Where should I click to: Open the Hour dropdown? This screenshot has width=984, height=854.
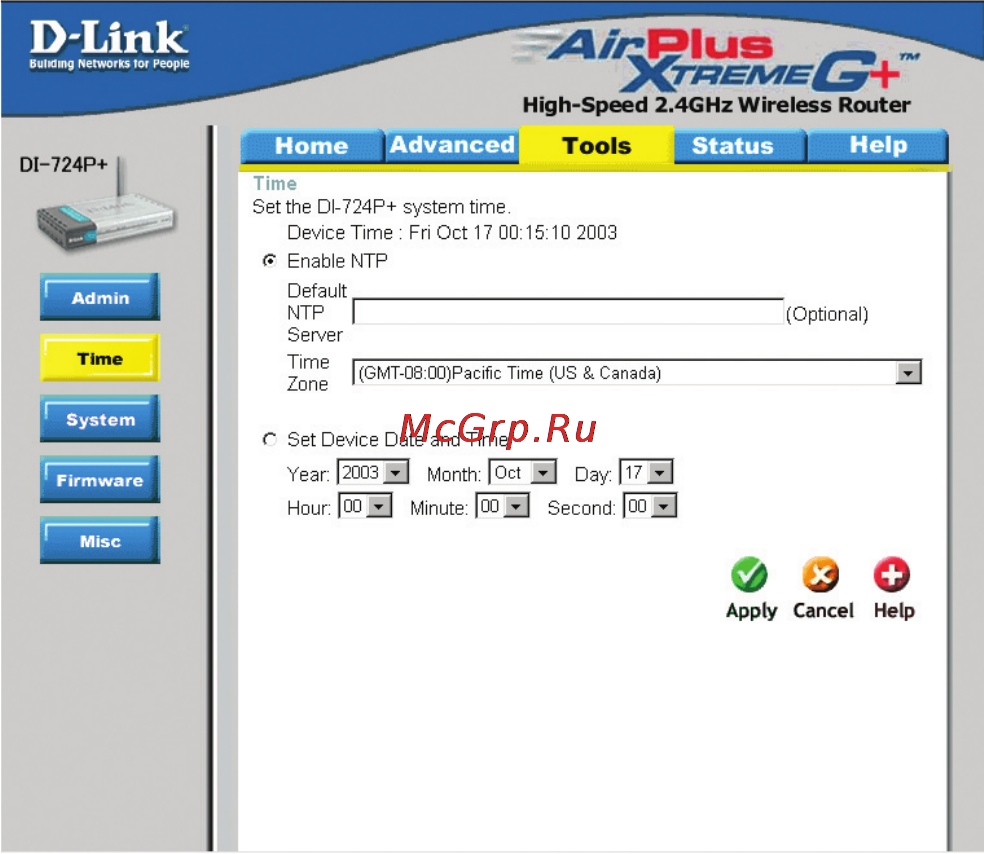point(365,506)
